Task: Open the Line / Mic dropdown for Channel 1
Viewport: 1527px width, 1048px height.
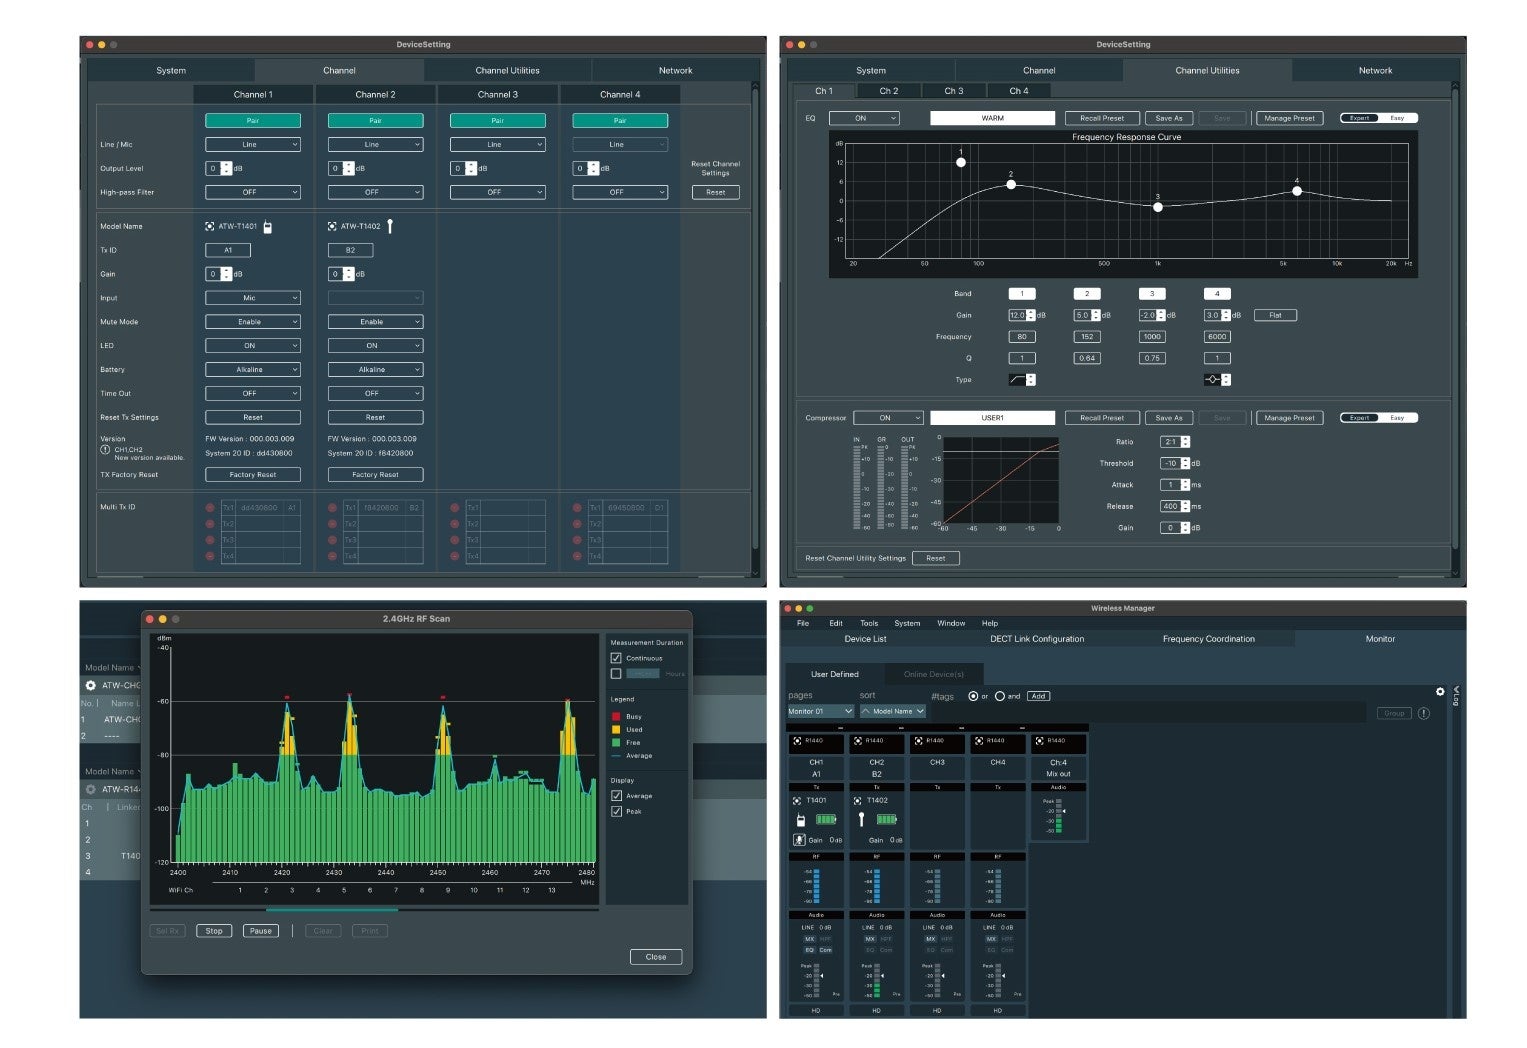Action: coord(253,144)
